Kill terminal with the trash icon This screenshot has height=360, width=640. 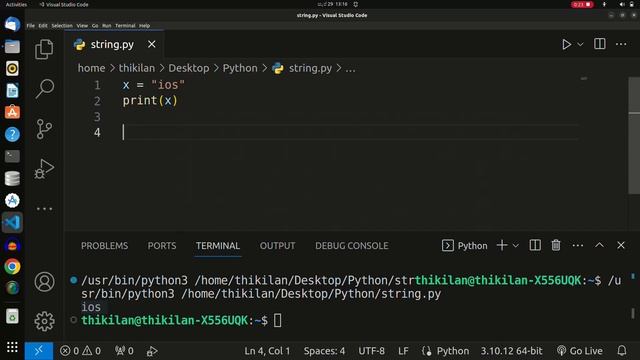coord(556,245)
